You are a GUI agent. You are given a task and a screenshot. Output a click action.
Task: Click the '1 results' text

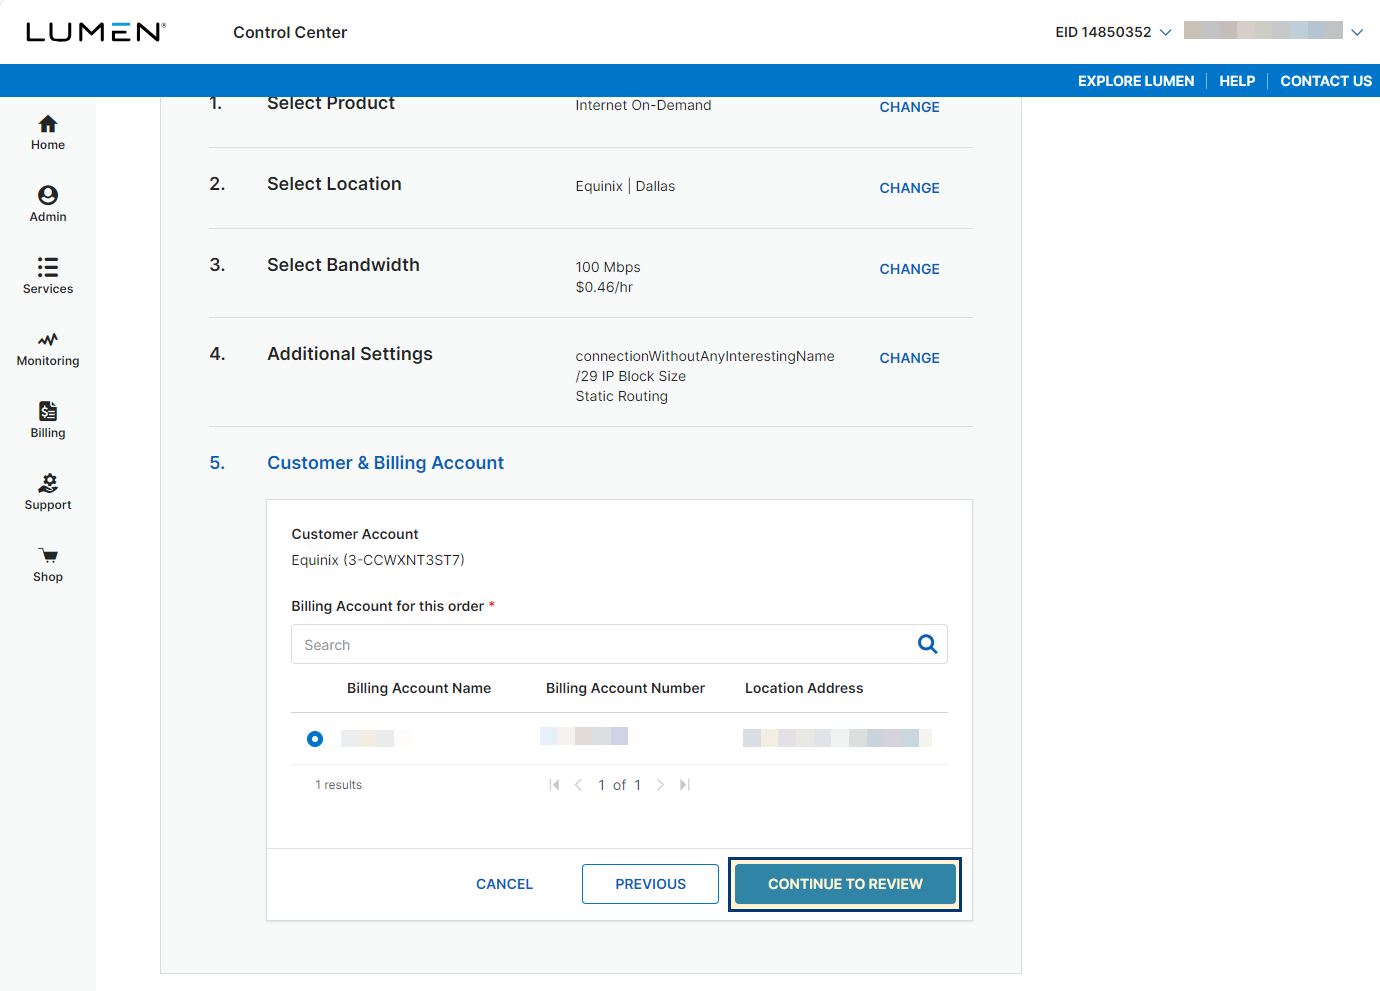pos(339,785)
